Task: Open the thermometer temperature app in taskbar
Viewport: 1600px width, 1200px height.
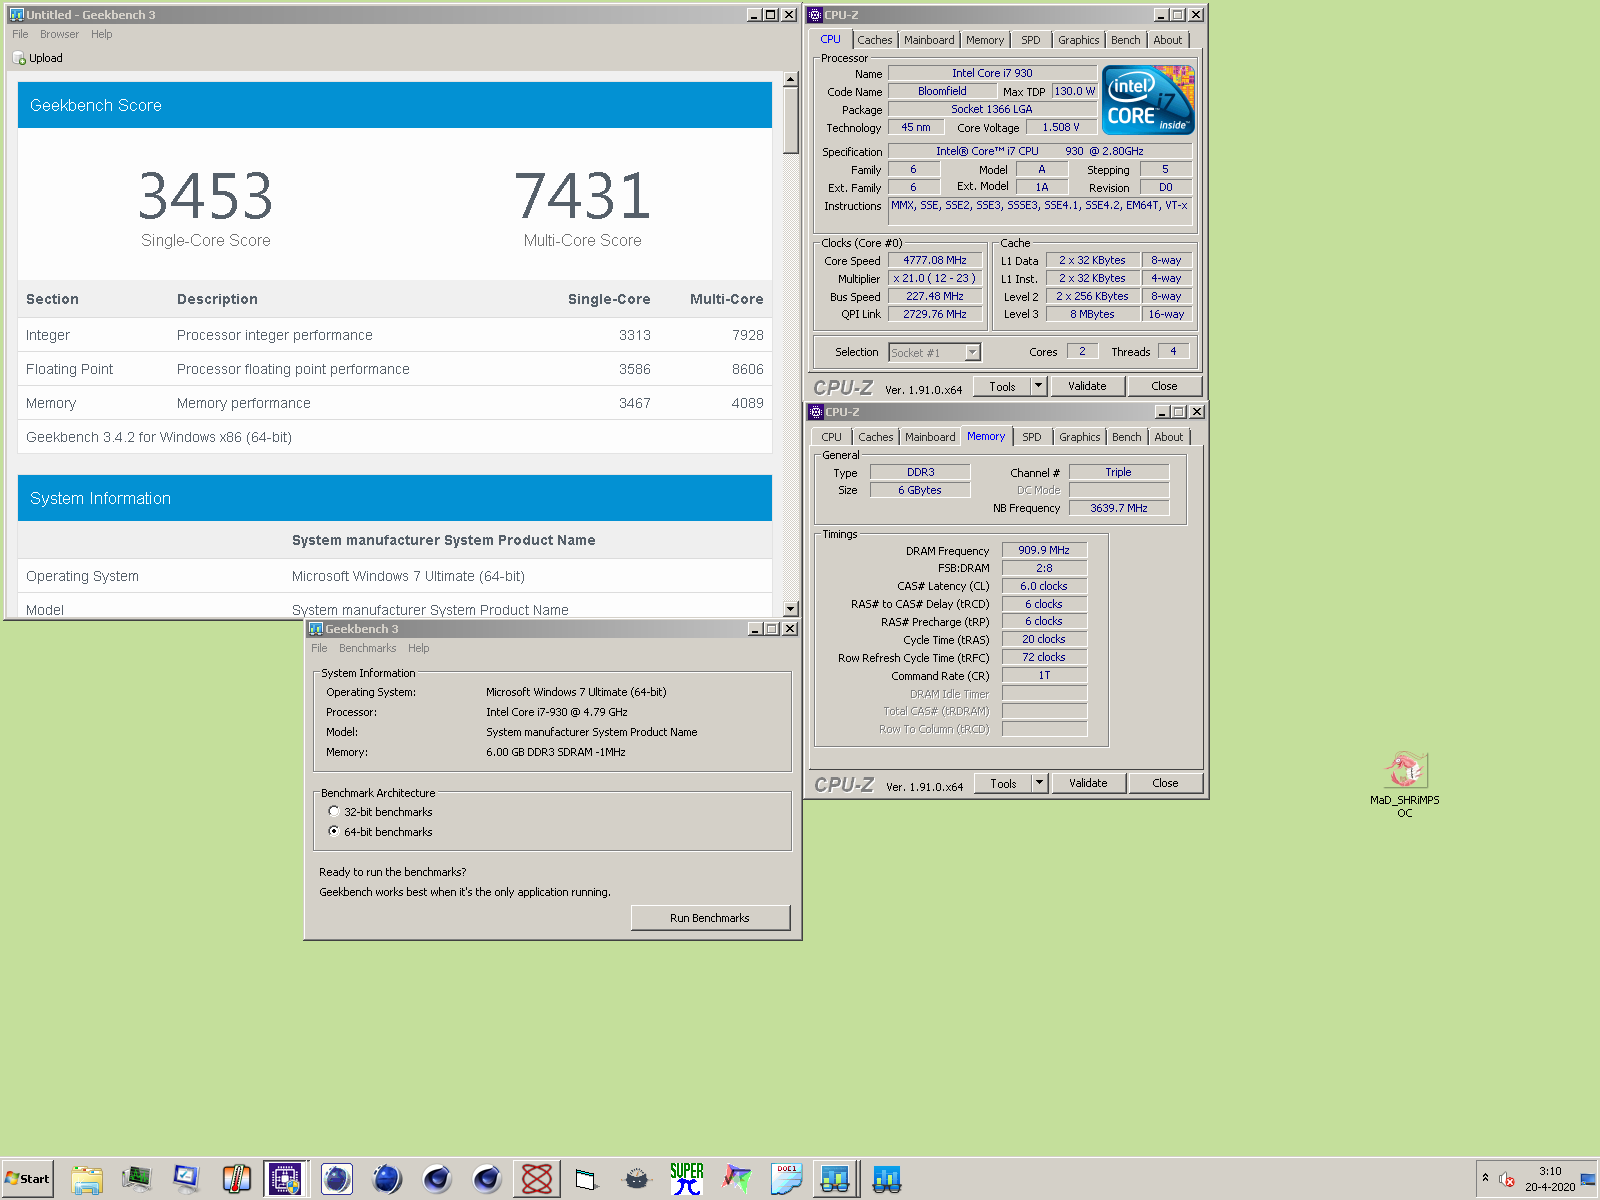Action: click(x=237, y=1179)
